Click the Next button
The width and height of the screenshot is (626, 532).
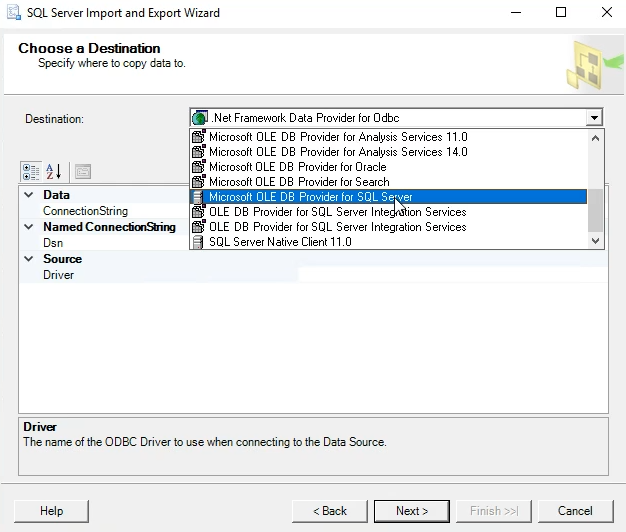pyautogui.click(x=412, y=511)
